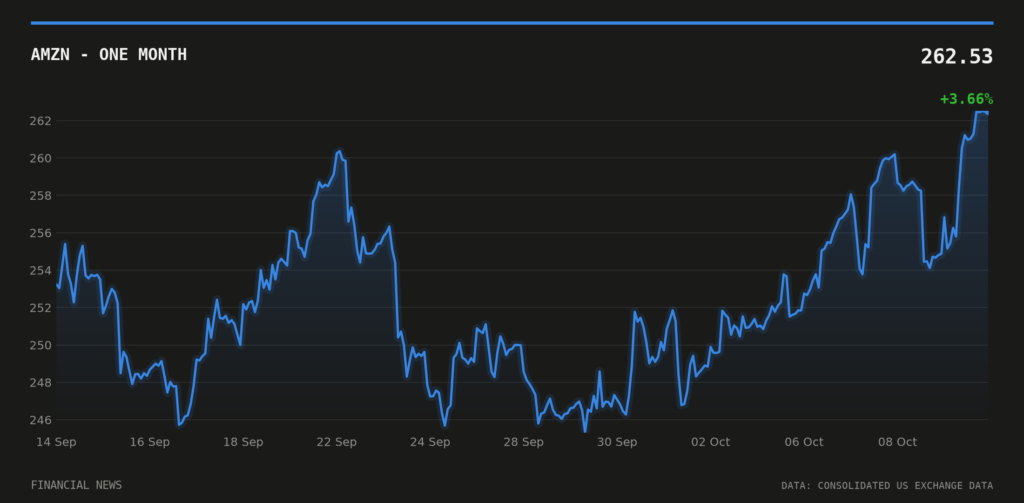Click the AMZN - ONE MONTH title

108,55
